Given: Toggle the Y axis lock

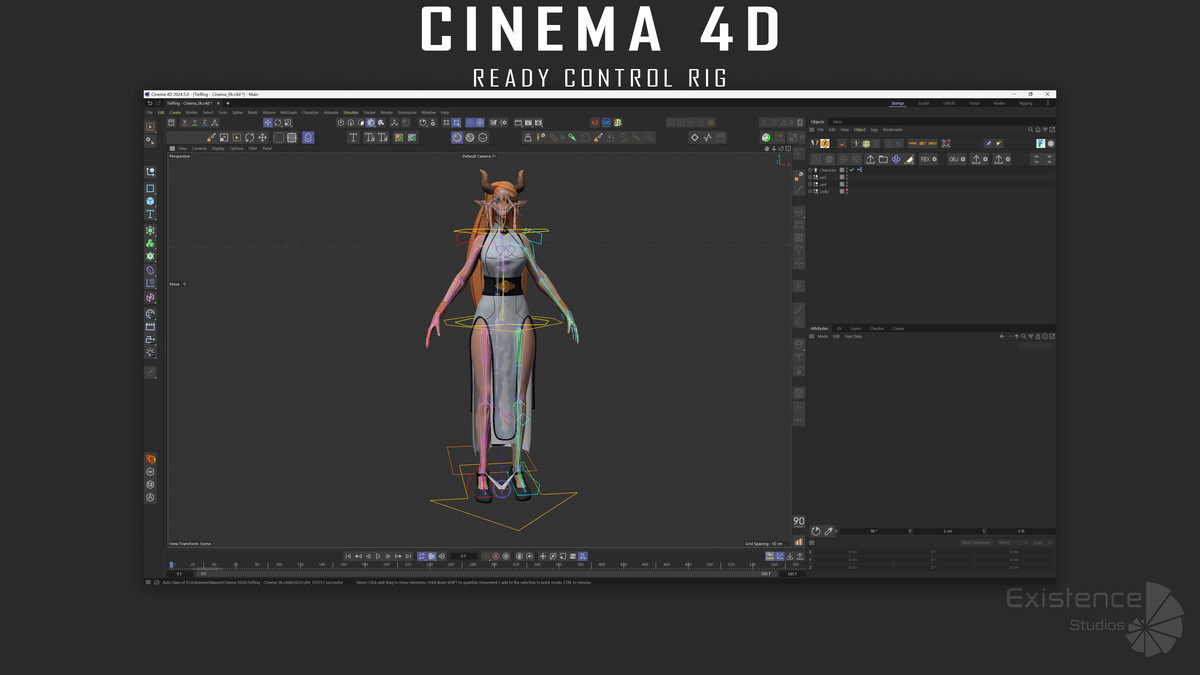Looking at the screenshot, I should [x=194, y=123].
